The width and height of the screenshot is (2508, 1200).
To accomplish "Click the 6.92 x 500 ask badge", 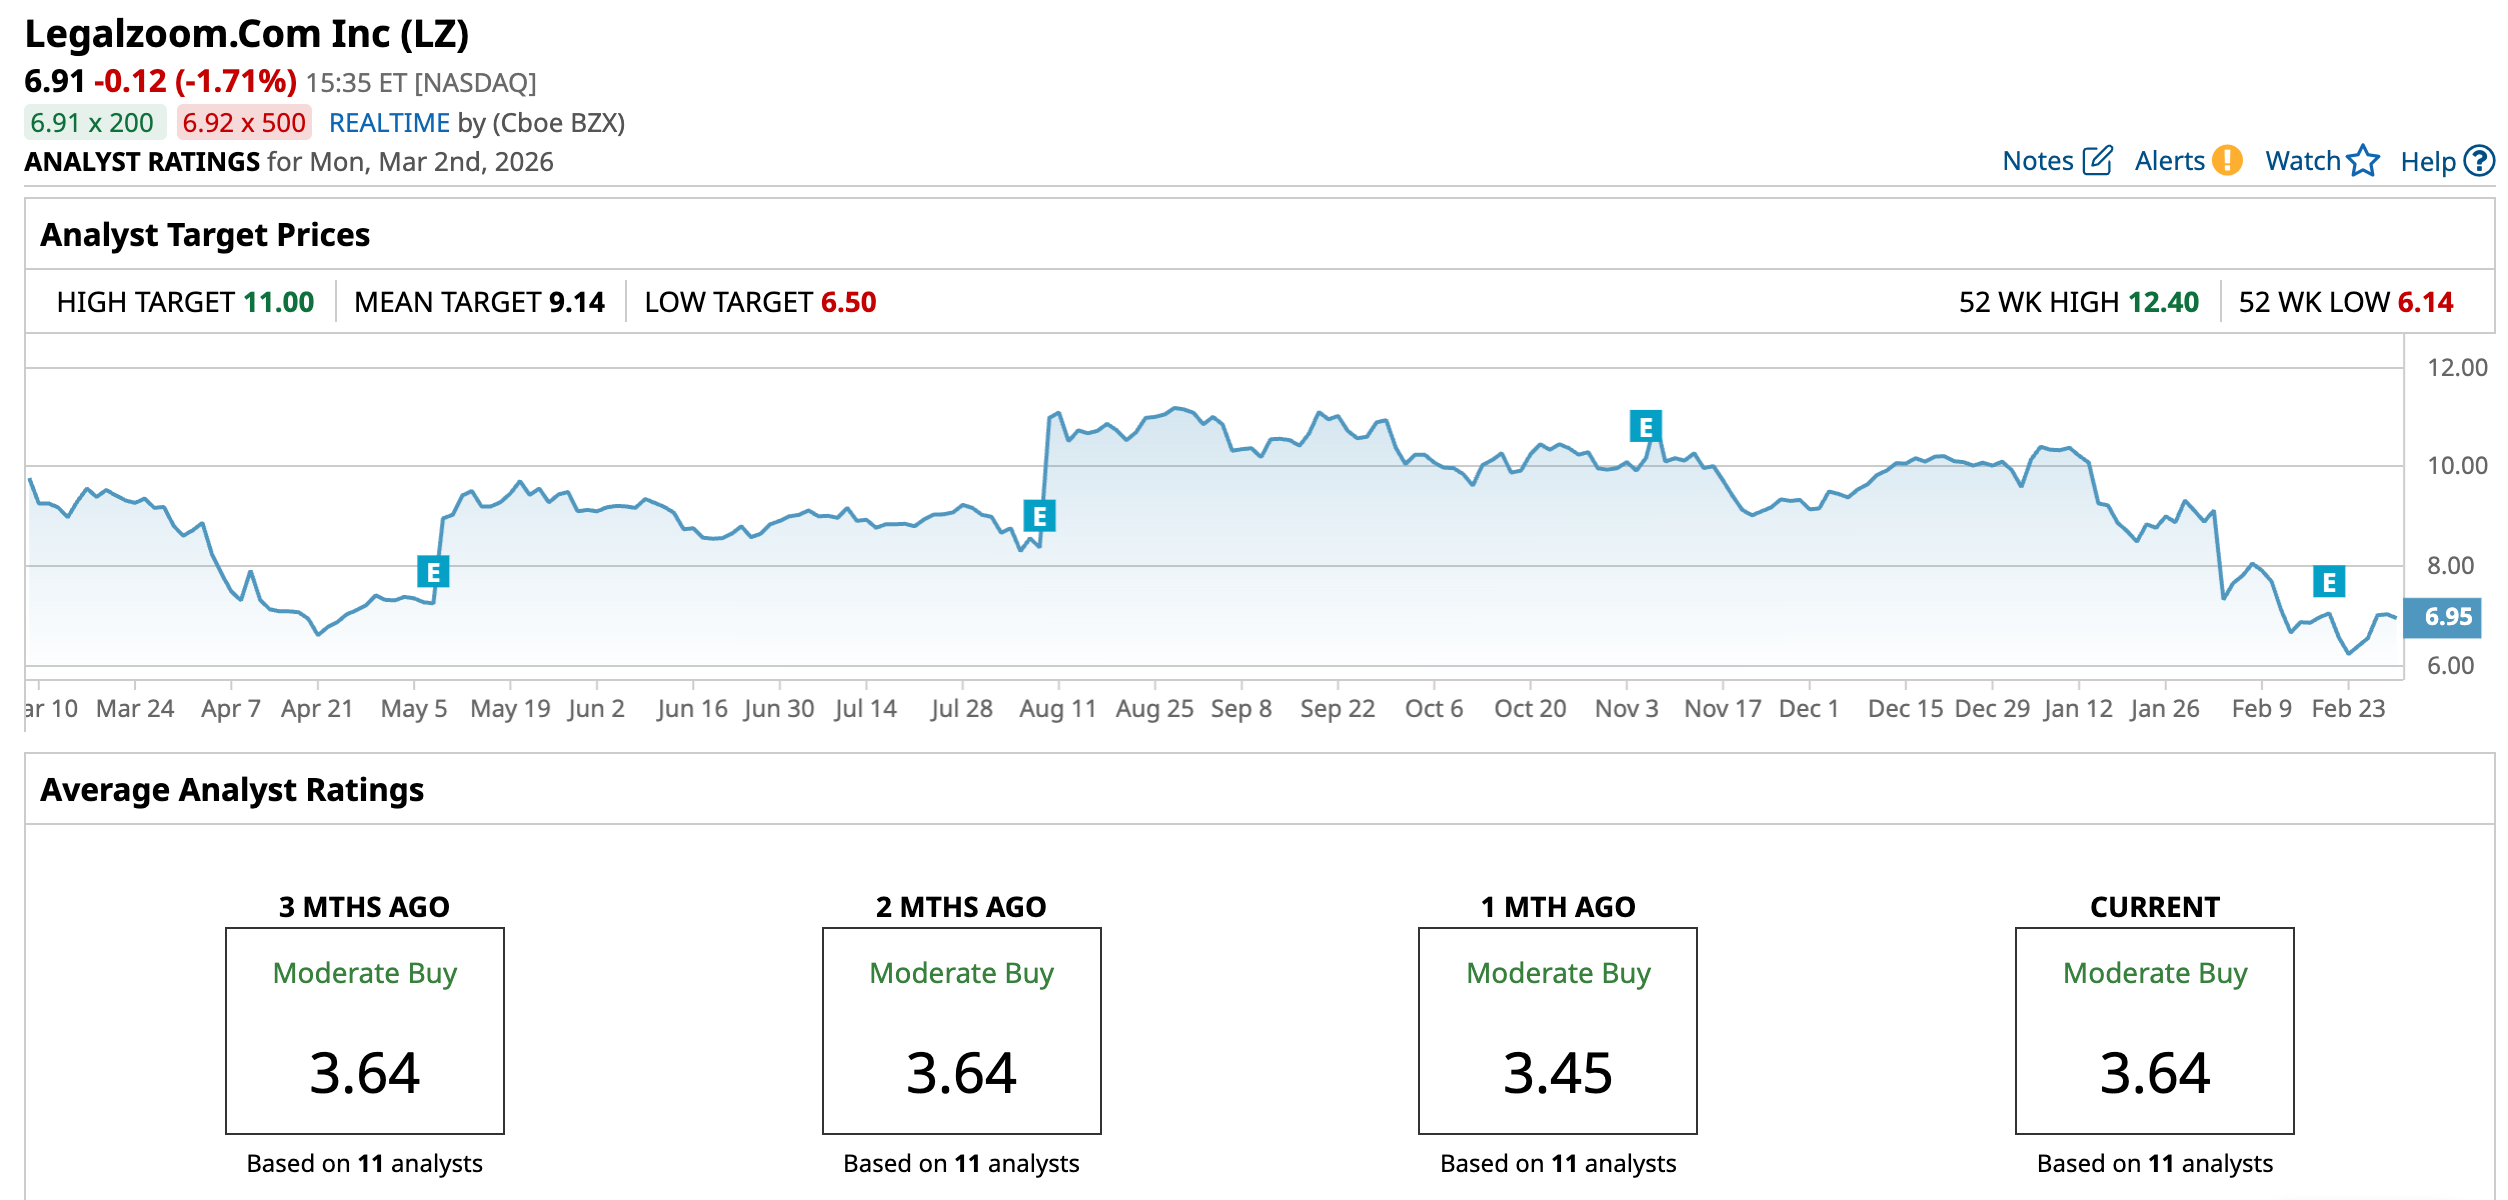I will click(x=244, y=123).
